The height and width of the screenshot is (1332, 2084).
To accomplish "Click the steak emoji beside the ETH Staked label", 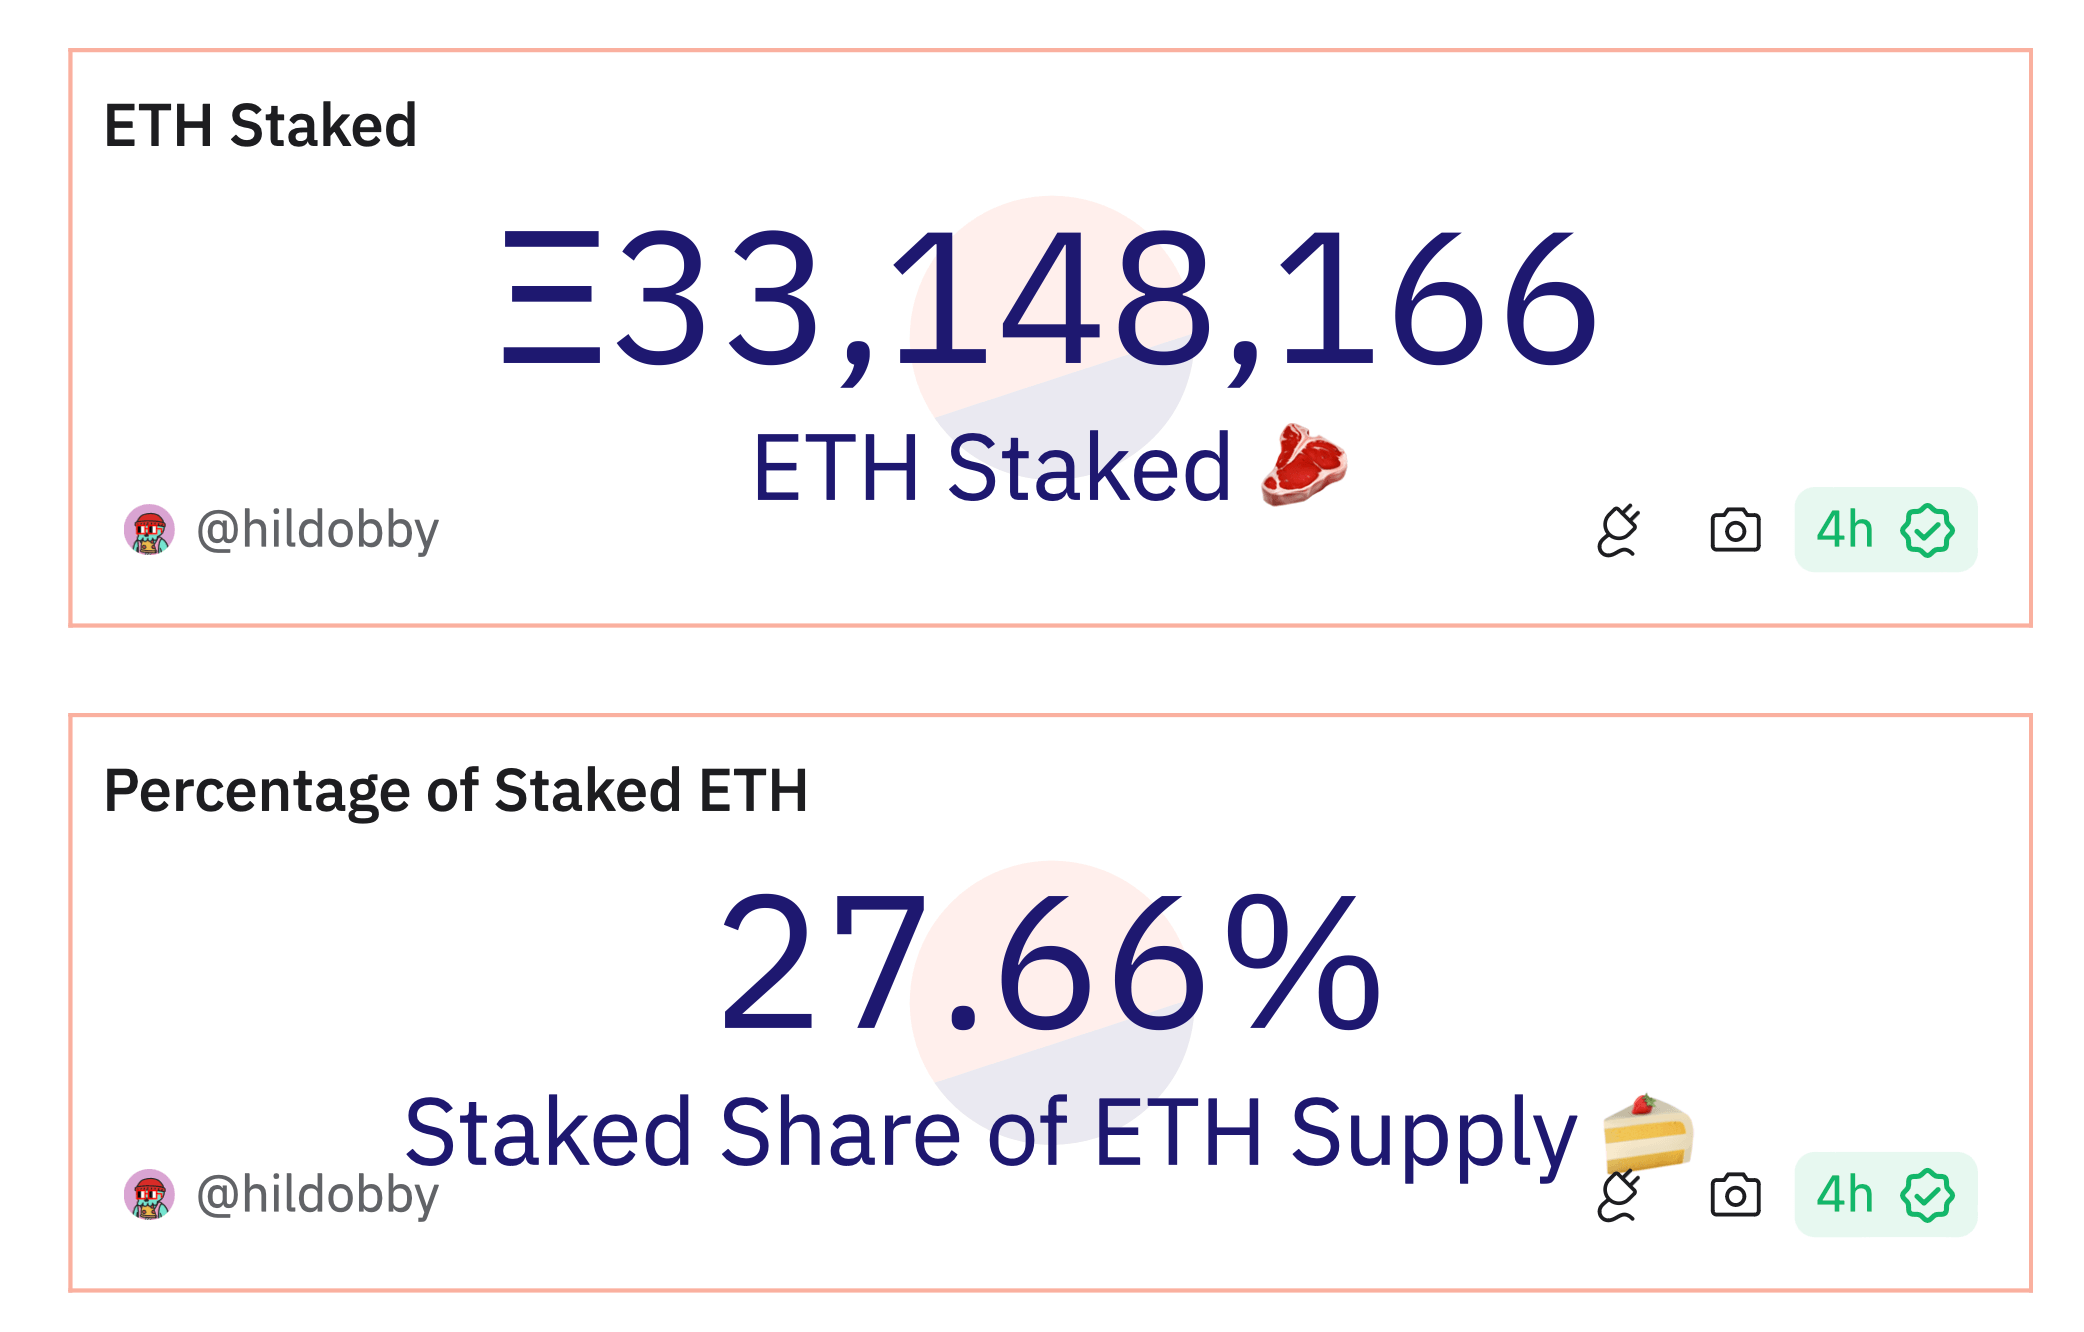I will point(1303,465).
